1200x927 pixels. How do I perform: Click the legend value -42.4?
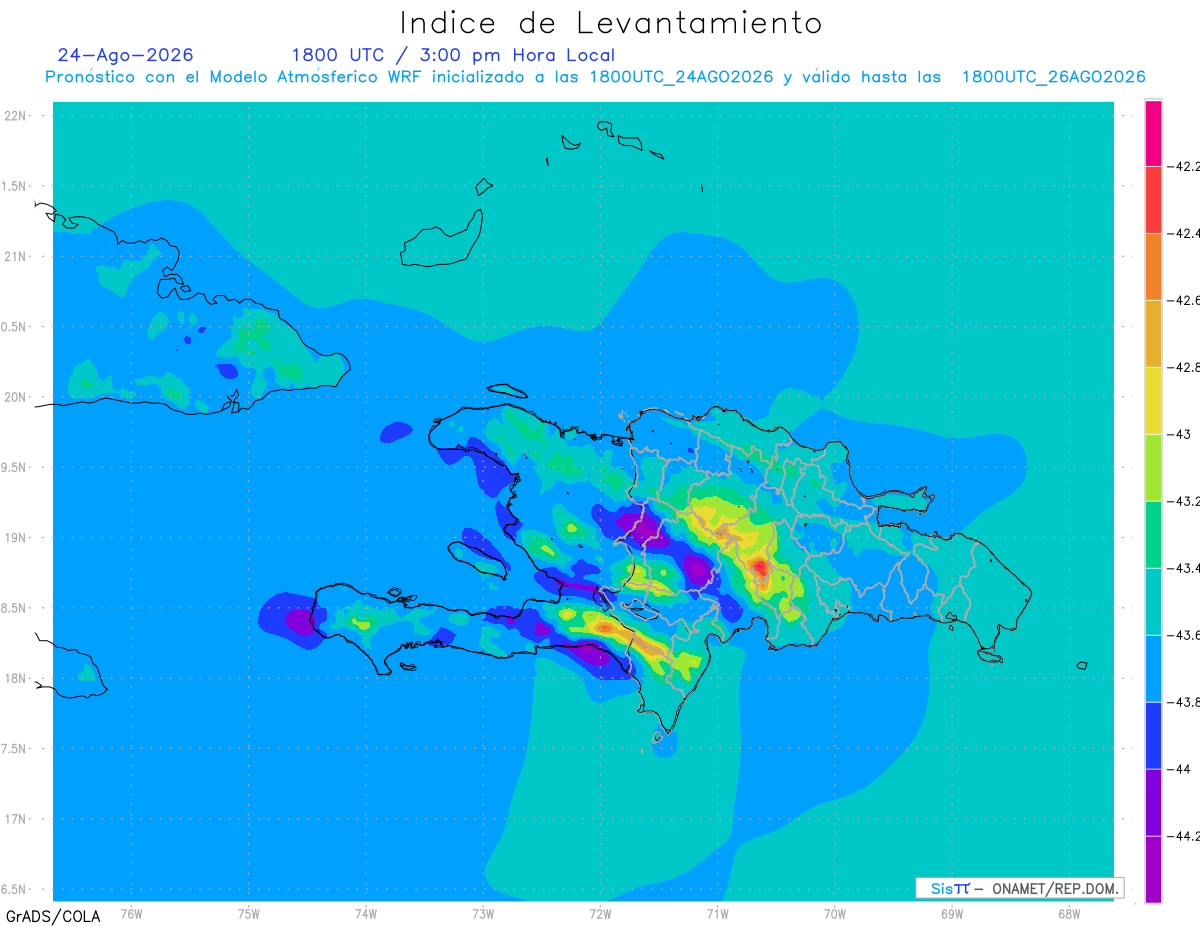(1183, 233)
